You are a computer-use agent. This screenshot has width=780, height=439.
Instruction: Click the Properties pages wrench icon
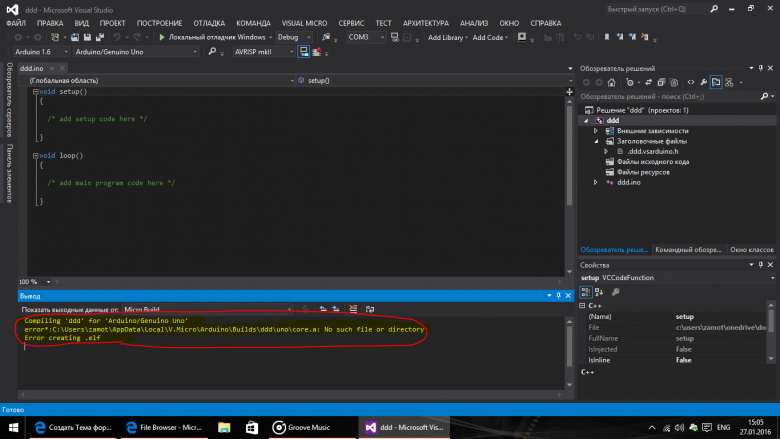coord(615,292)
